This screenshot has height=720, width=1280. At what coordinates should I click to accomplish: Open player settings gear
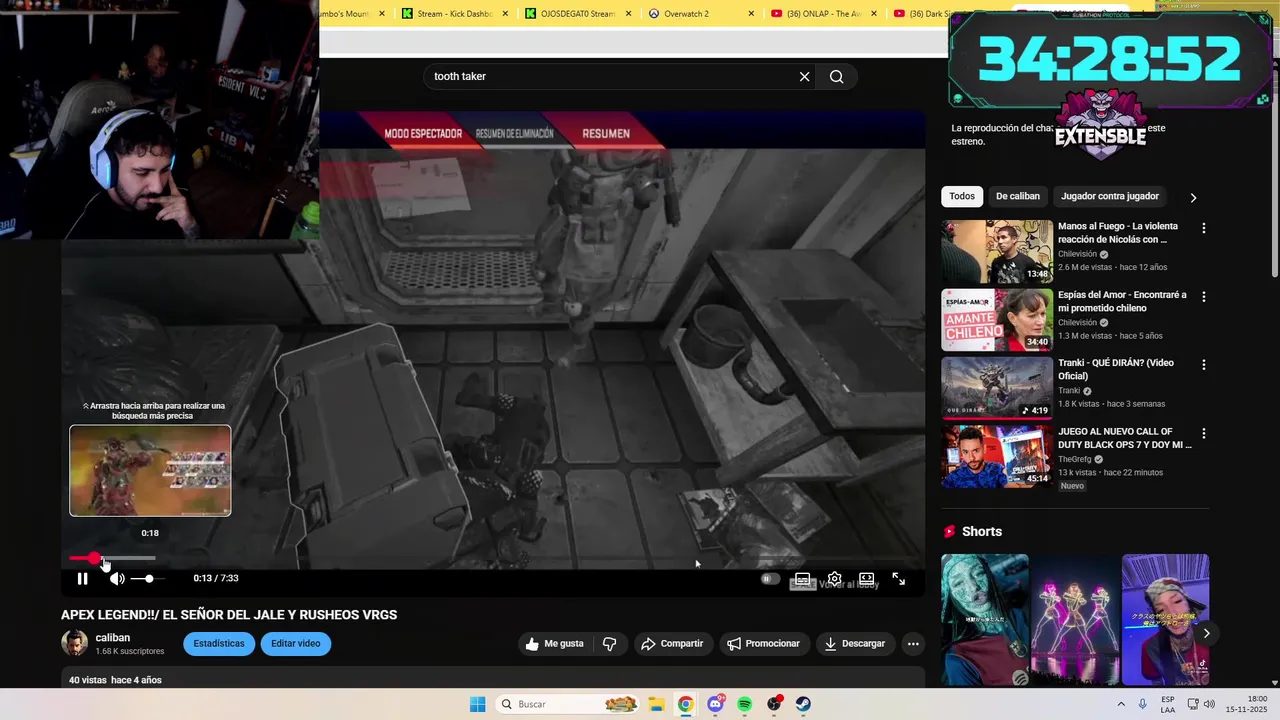click(834, 579)
